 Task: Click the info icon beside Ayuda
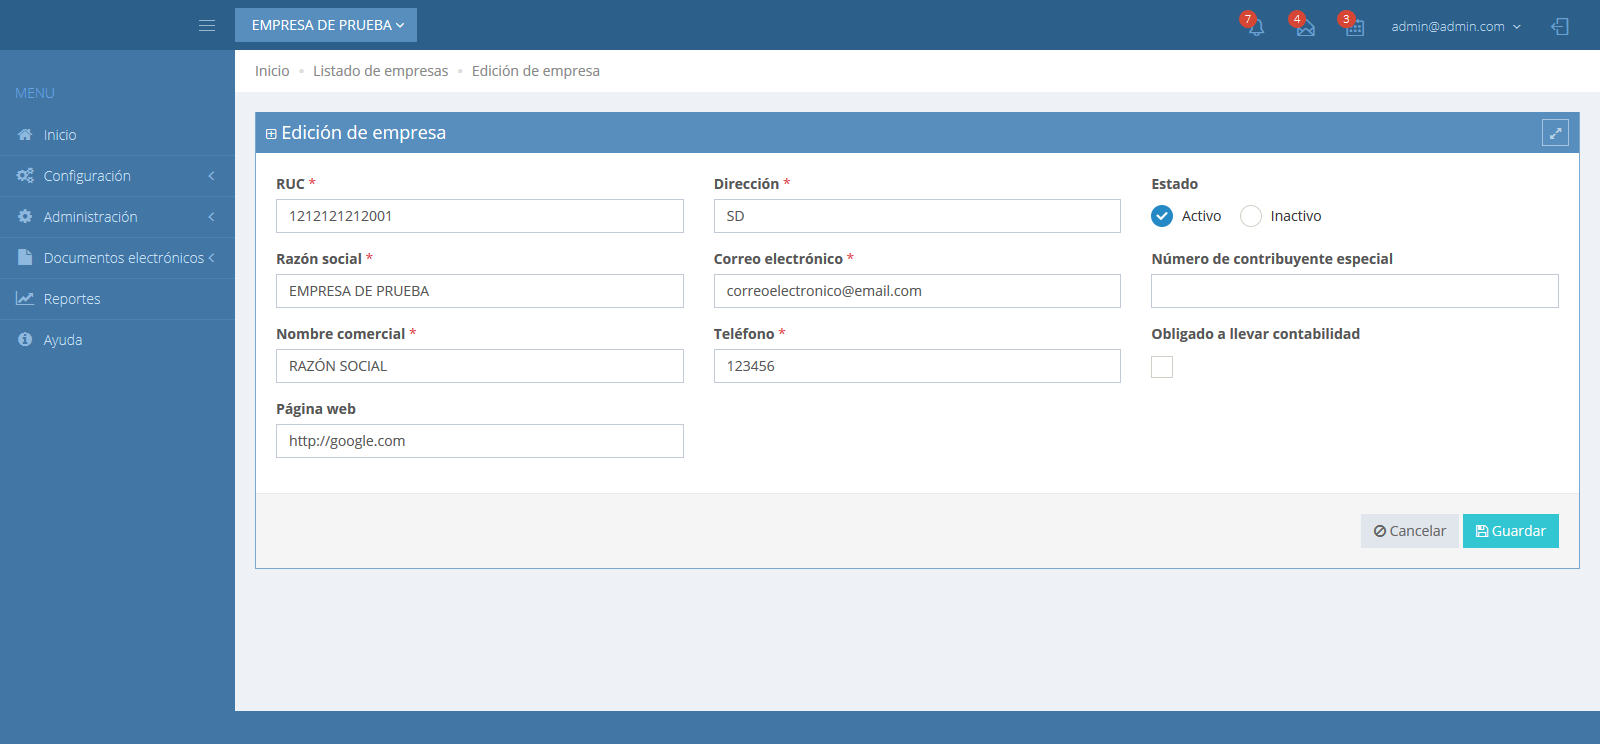(x=25, y=340)
